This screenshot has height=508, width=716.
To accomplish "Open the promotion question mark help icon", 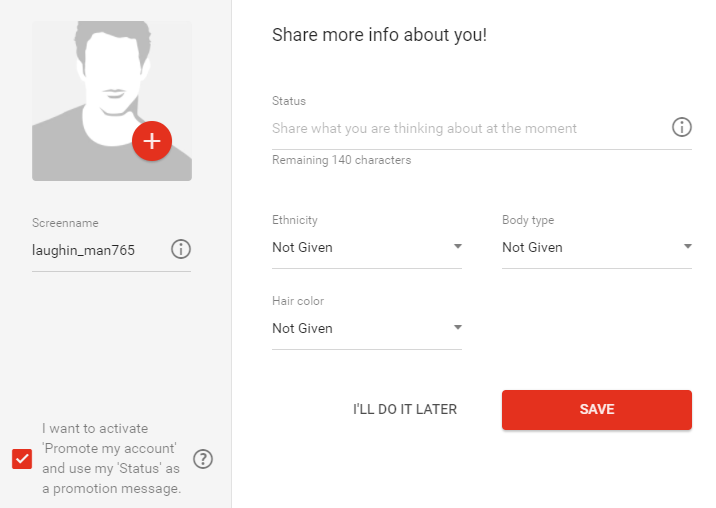I will coord(203,459).
